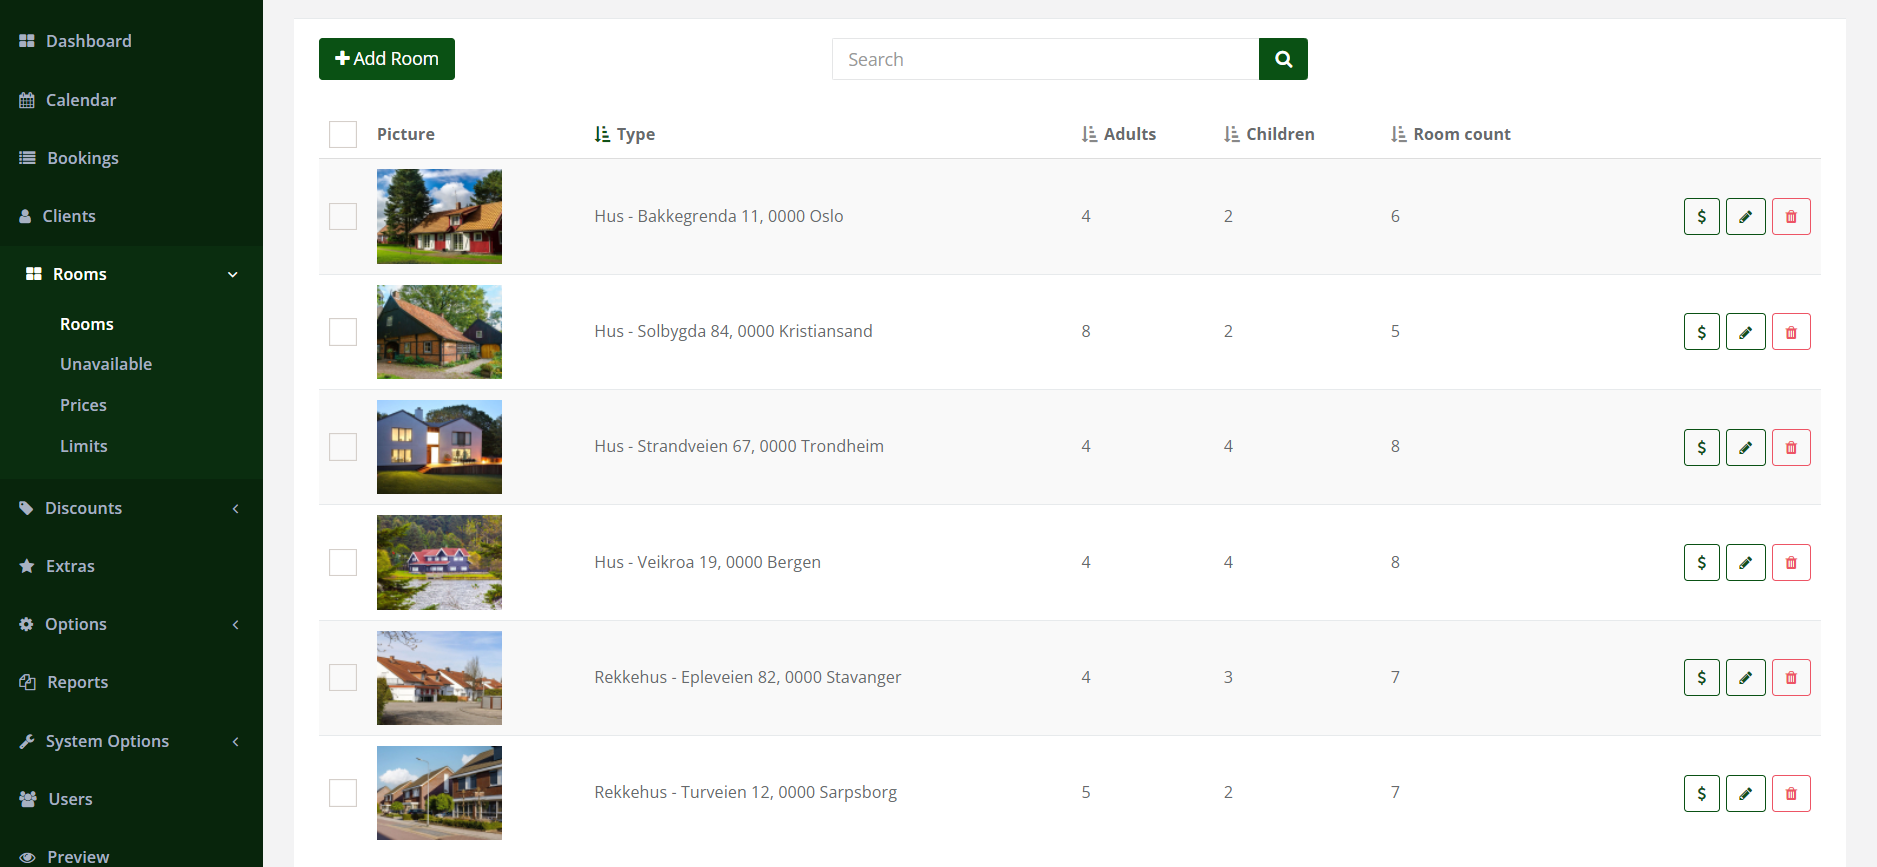Open prices for Bakkegrenda 11 Oslo house

pos(1701,217)
